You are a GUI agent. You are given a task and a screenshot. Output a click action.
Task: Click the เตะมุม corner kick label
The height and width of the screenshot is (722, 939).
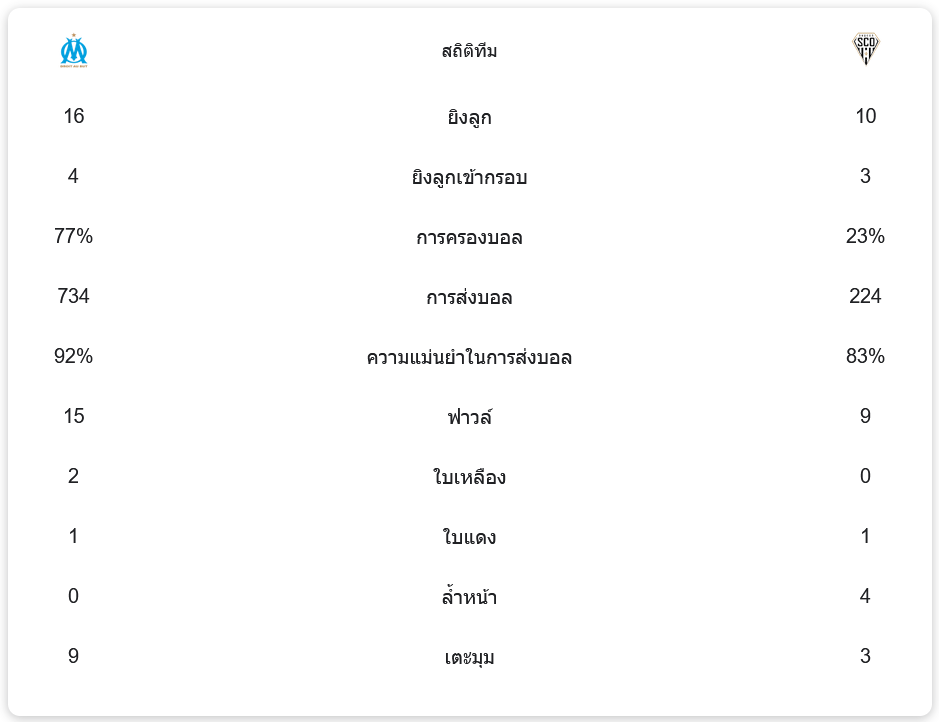pos(470,657)
